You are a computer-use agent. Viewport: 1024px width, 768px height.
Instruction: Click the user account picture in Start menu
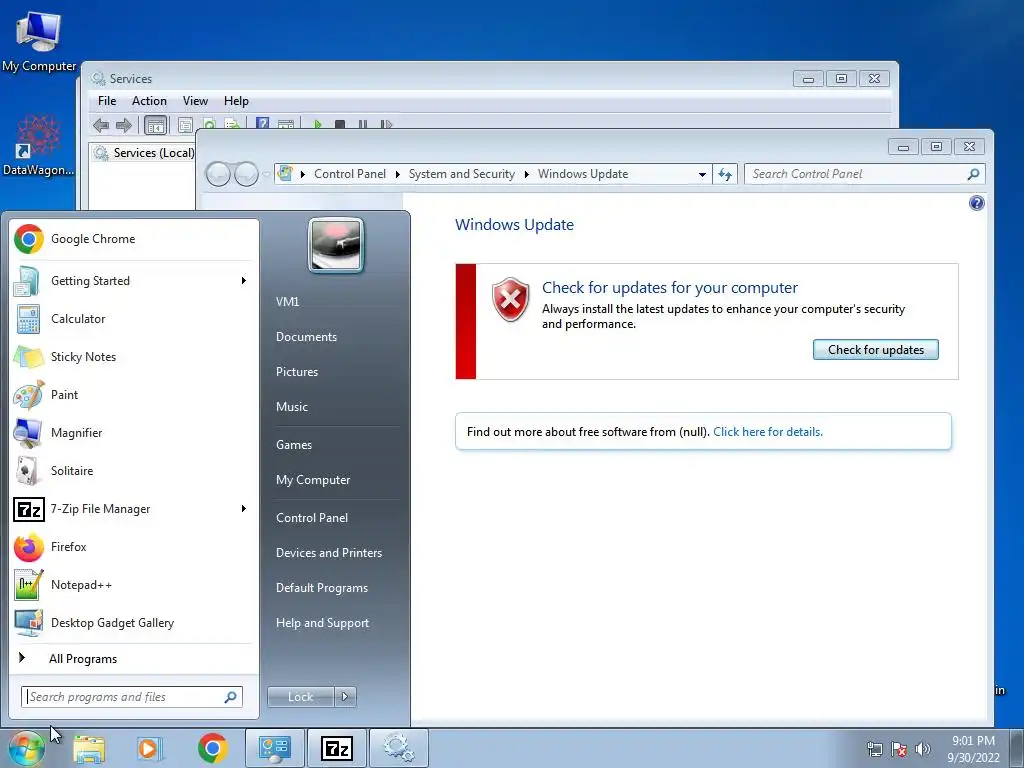point(336,246)
